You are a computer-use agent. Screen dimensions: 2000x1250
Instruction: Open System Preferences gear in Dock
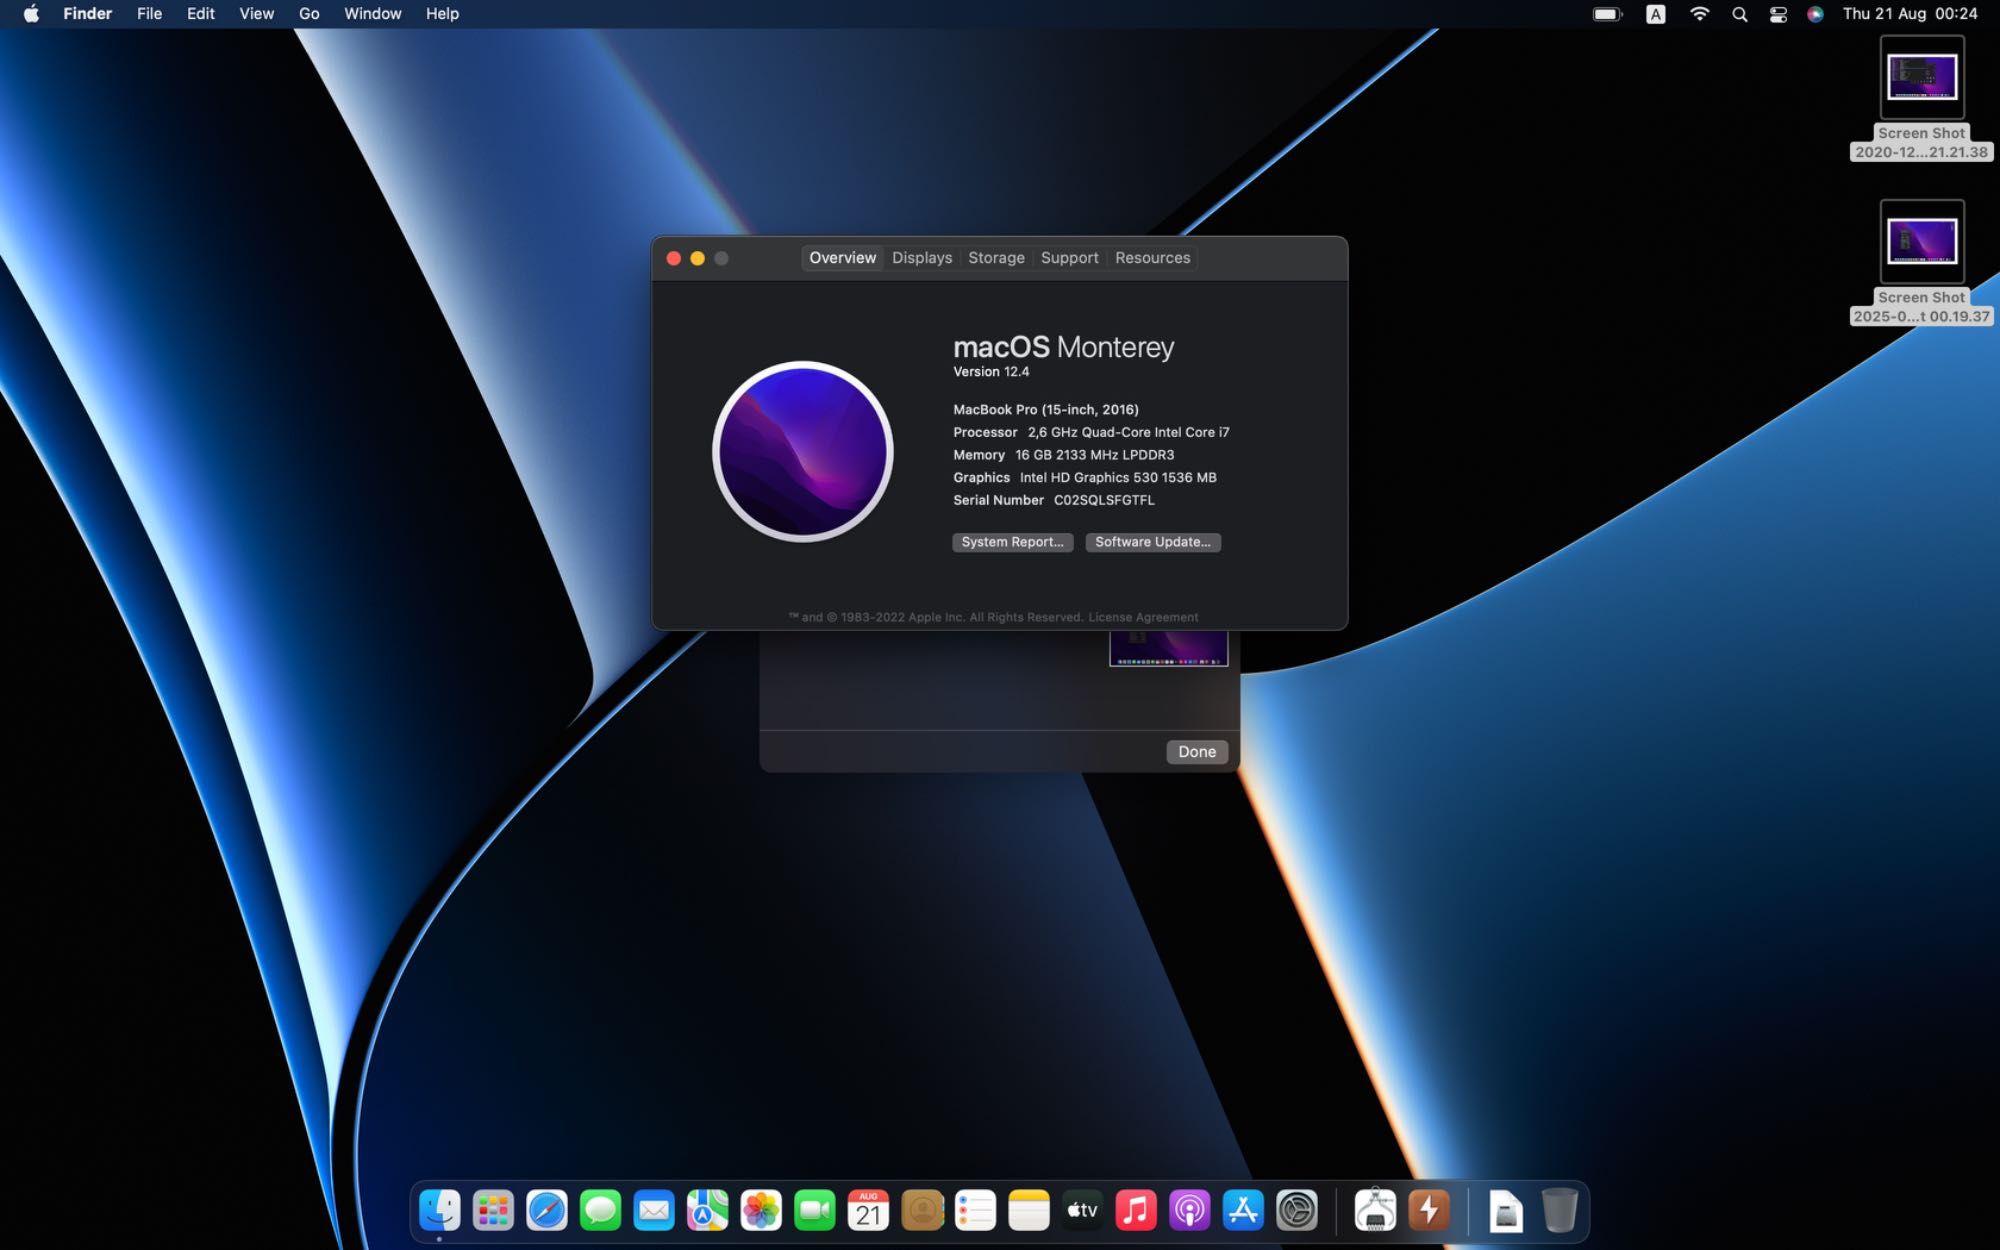coord(1297,1210)
